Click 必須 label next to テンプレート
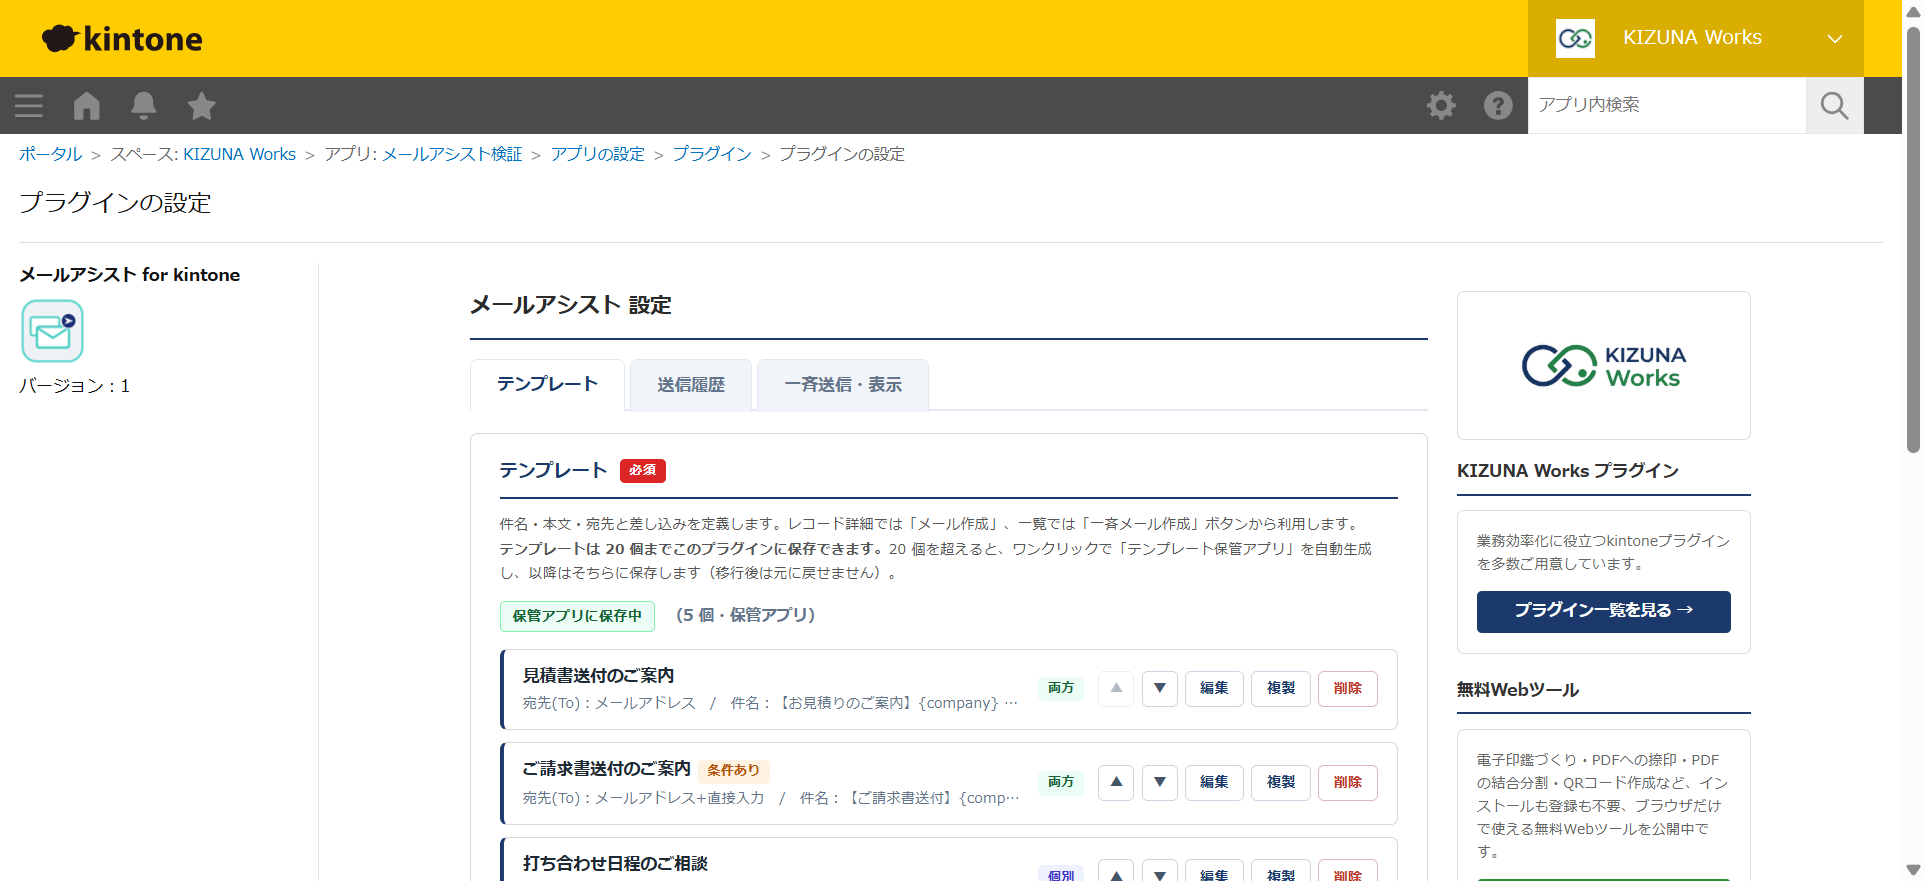 pos(643,470)
